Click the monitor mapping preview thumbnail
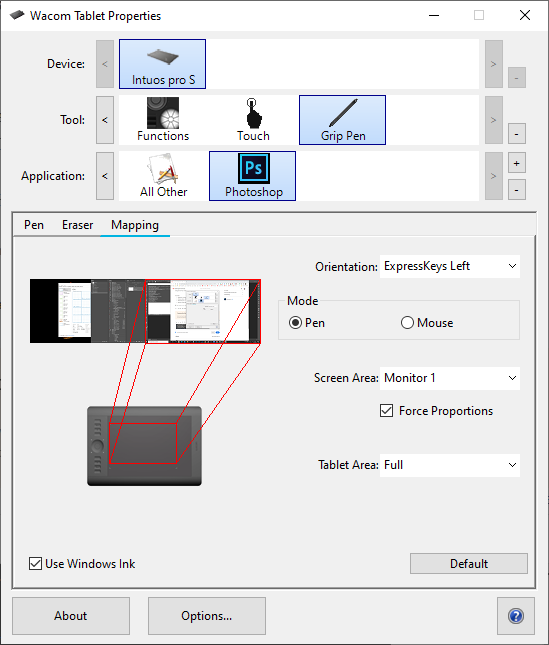Viewport: 549px width, 645px height. point(145,311)
